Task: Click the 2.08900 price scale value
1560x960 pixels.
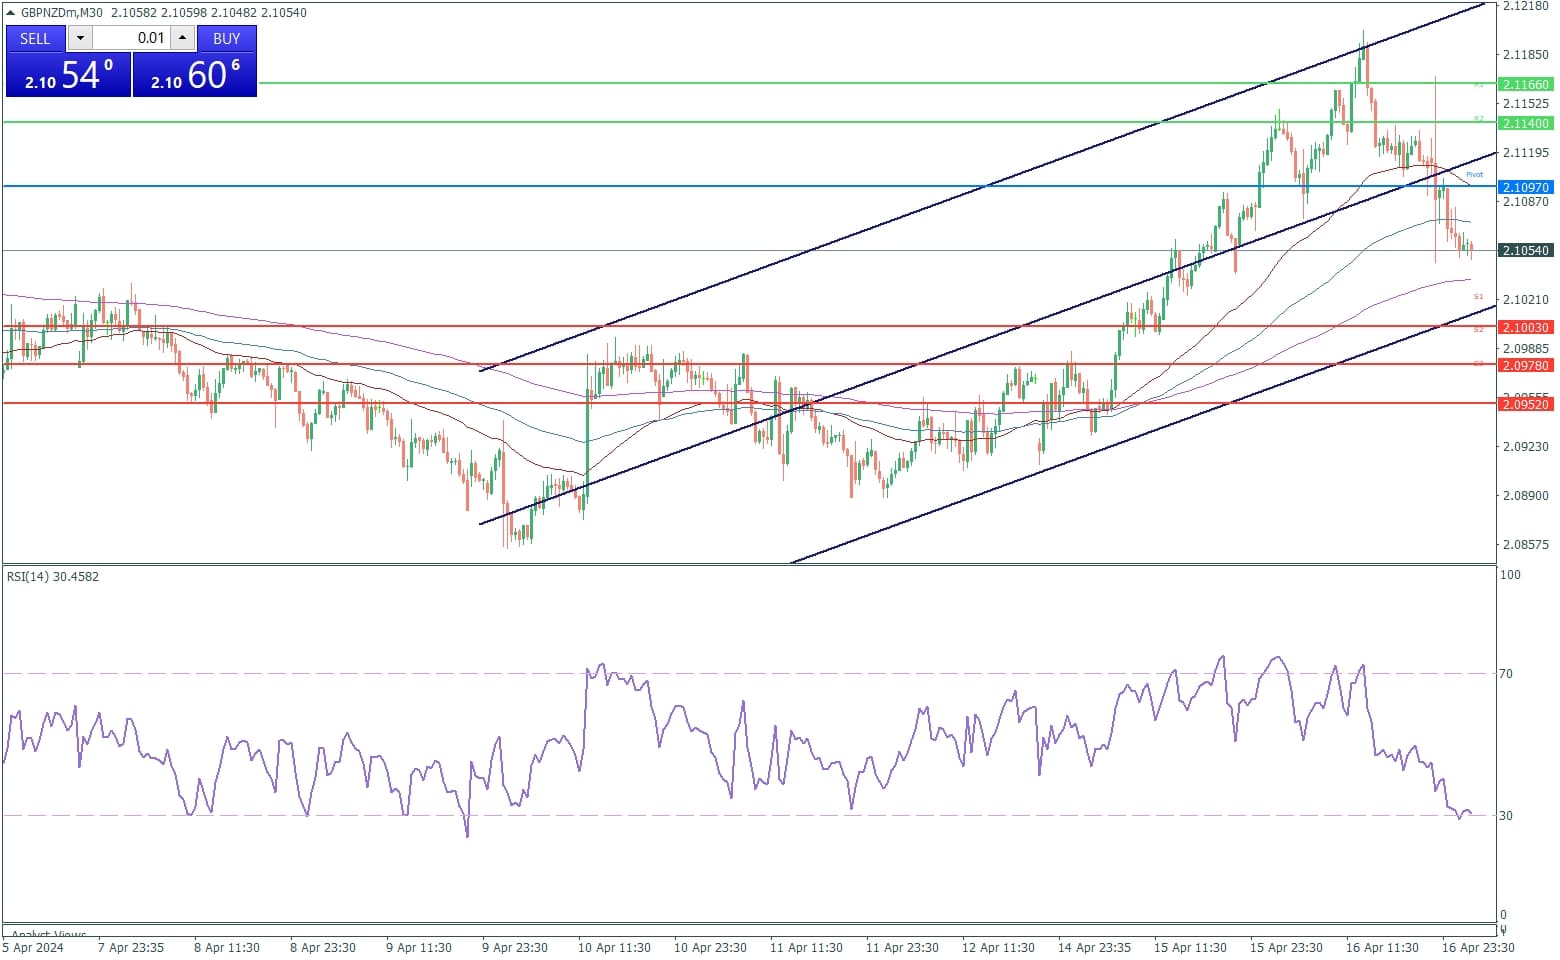Action: [1526, 496]
